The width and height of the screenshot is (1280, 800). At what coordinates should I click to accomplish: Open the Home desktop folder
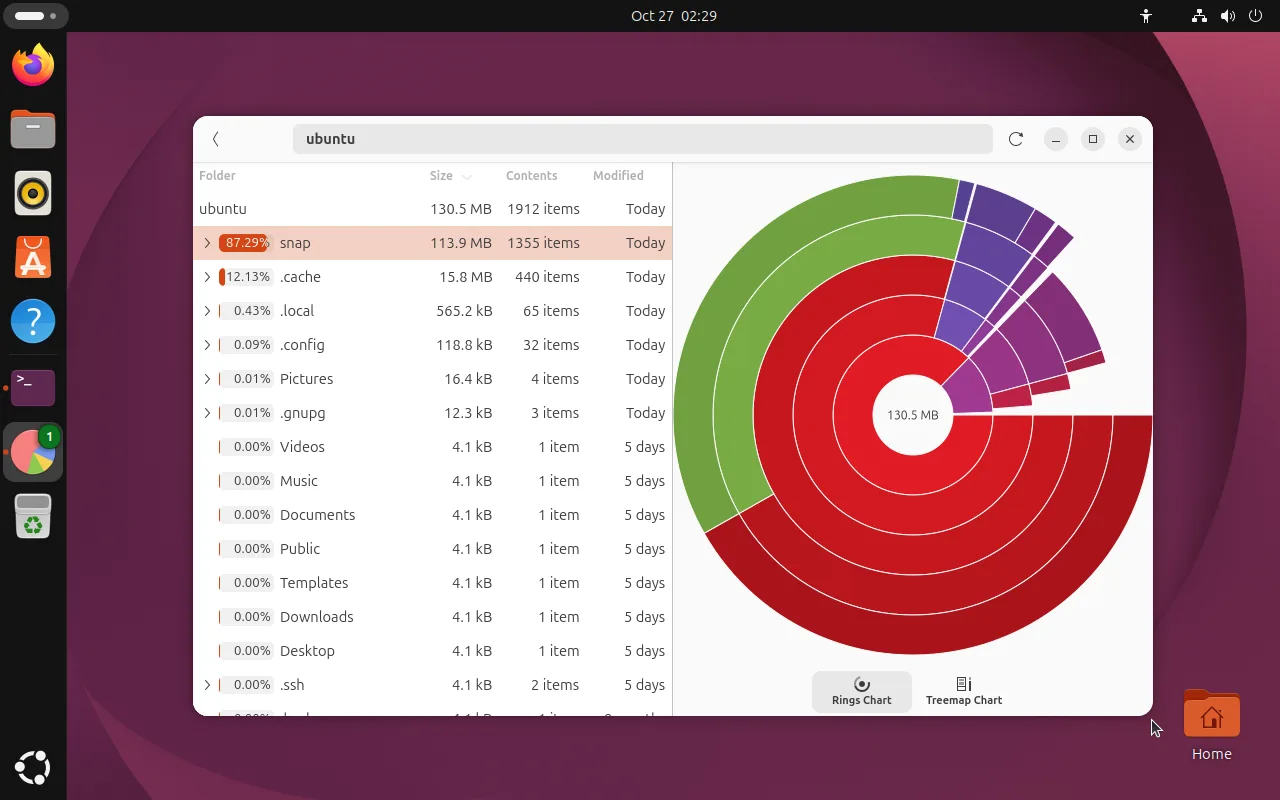tap(1211, 726)
